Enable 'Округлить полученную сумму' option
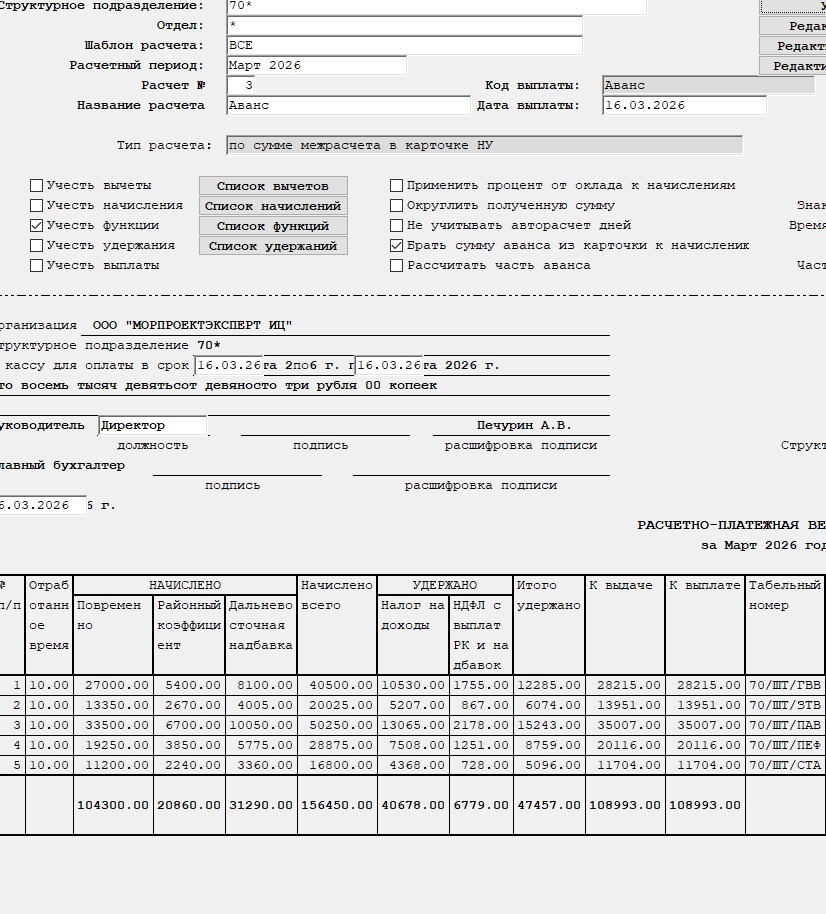Viewport: 826px width, 914px height. [x=397, y=206]
